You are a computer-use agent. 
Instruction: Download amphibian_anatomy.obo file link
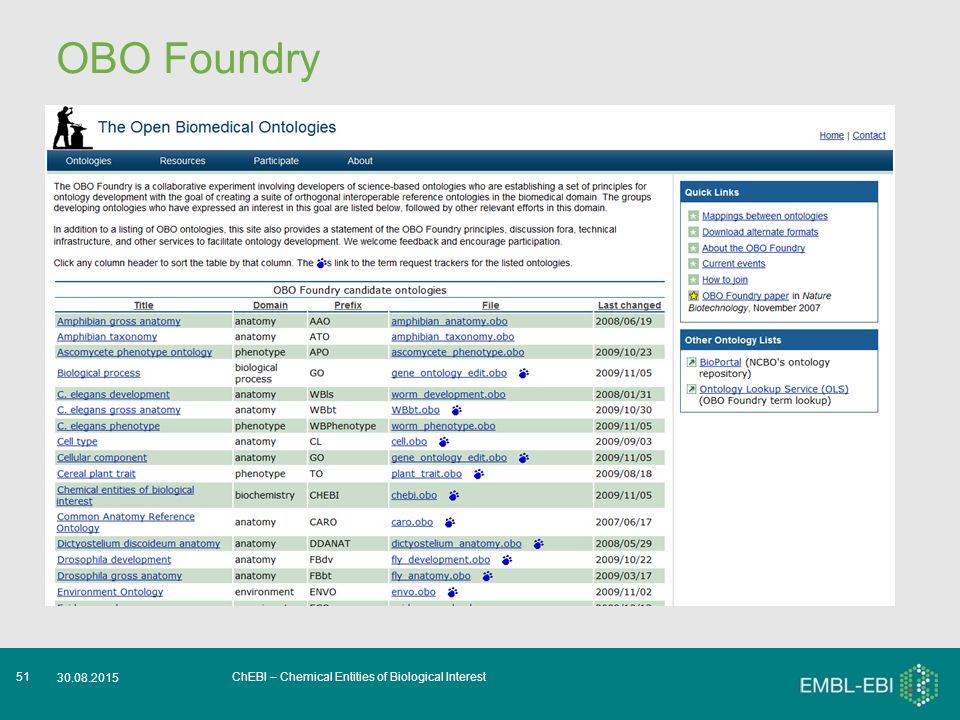point(449,321)
